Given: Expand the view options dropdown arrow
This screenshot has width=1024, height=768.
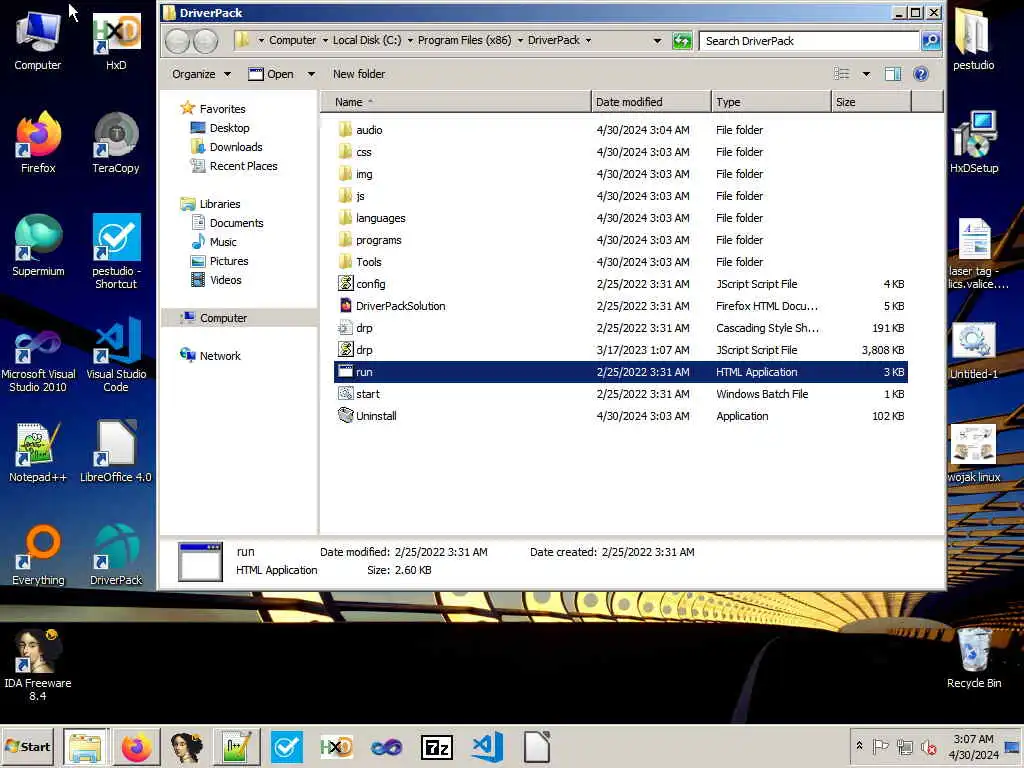Looking at the screenshot, I should (x=866, y=74).
